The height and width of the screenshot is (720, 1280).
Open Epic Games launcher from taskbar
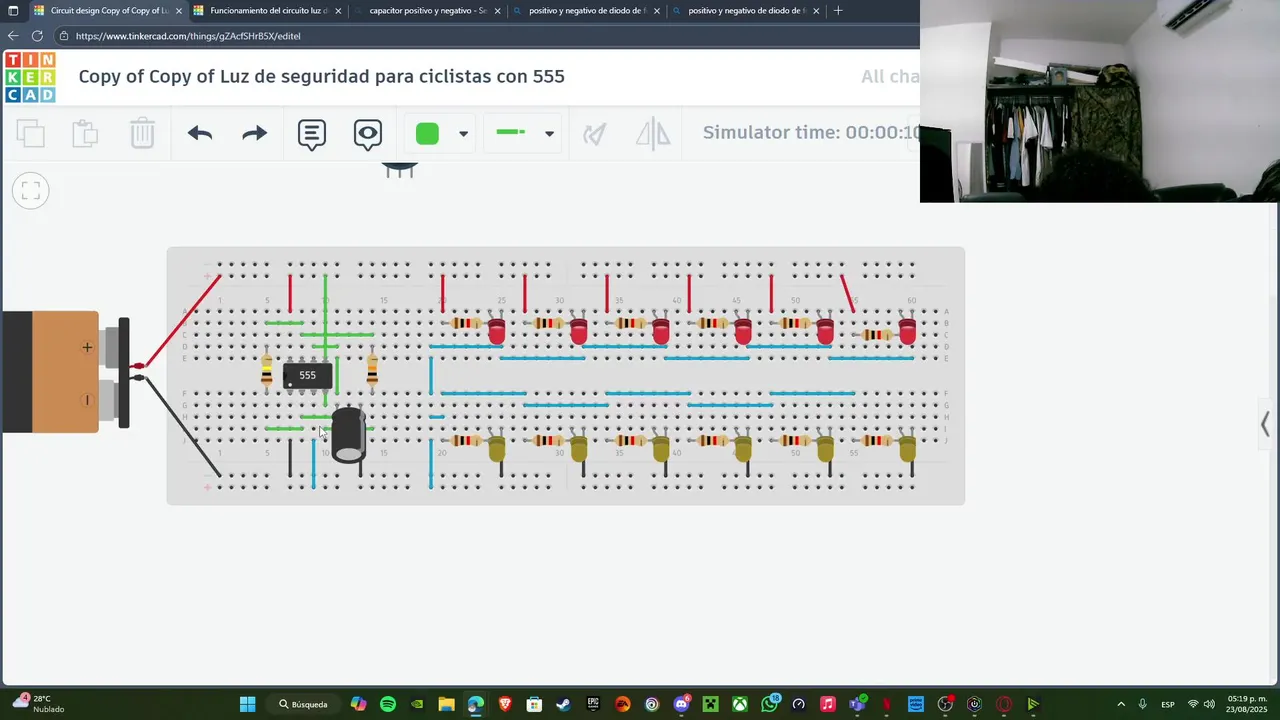[593, 704]
